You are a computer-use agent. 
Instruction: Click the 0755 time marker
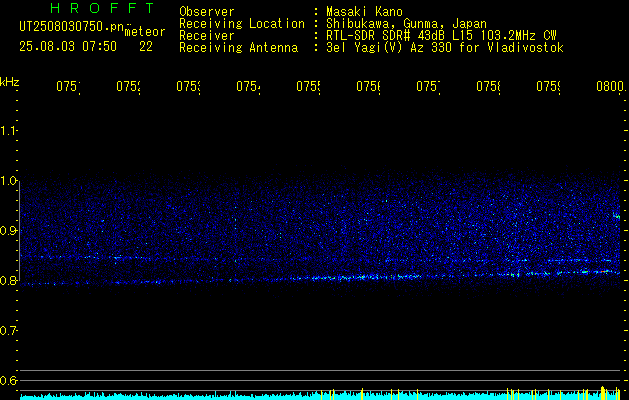[308, 87]
